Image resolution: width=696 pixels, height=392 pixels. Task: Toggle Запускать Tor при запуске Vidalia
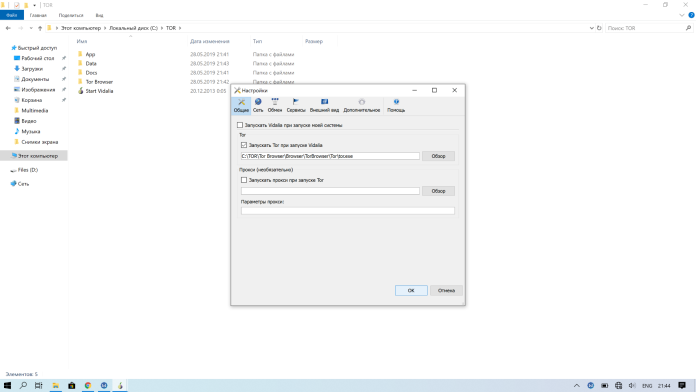pos(244,145)
